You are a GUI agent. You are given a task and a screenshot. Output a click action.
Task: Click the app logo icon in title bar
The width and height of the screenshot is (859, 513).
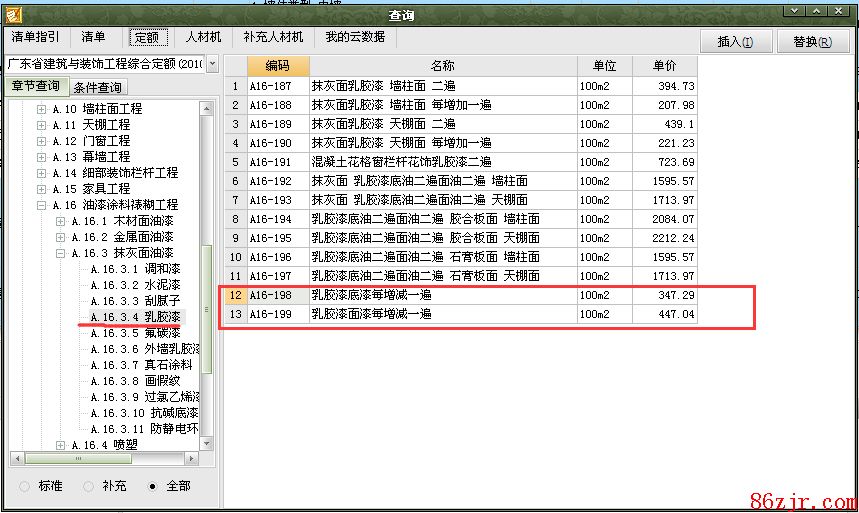(13, 15)
